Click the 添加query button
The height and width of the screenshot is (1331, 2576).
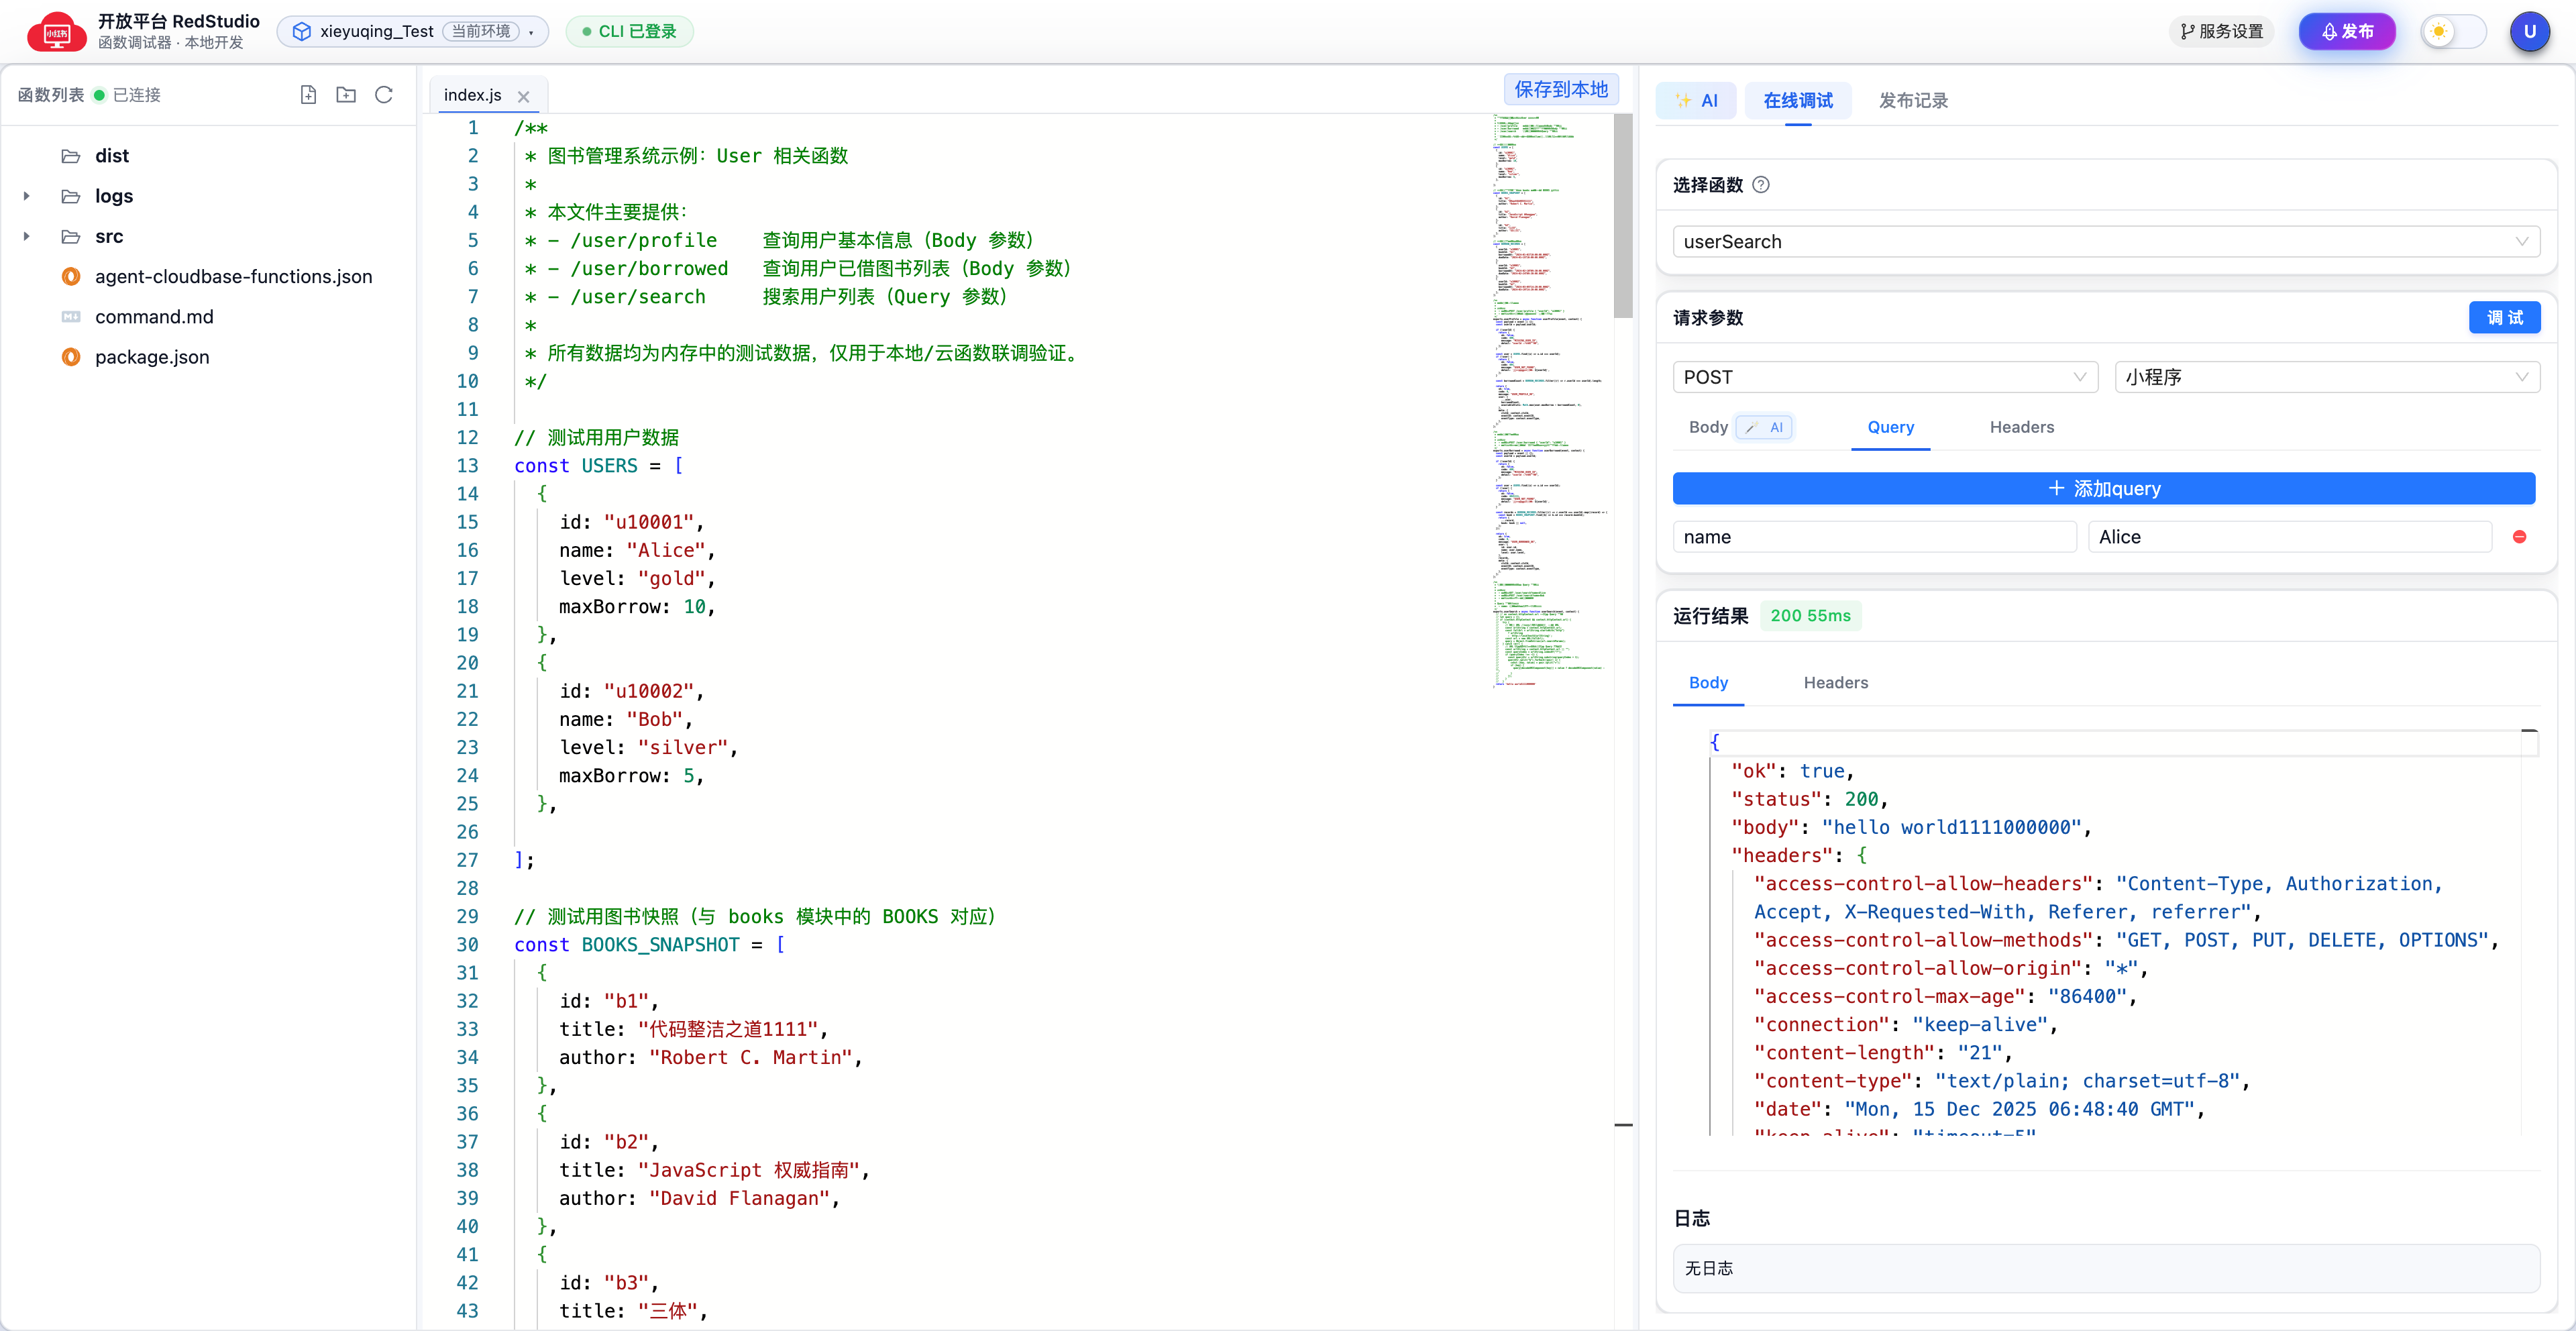[x=2103, y=489]
